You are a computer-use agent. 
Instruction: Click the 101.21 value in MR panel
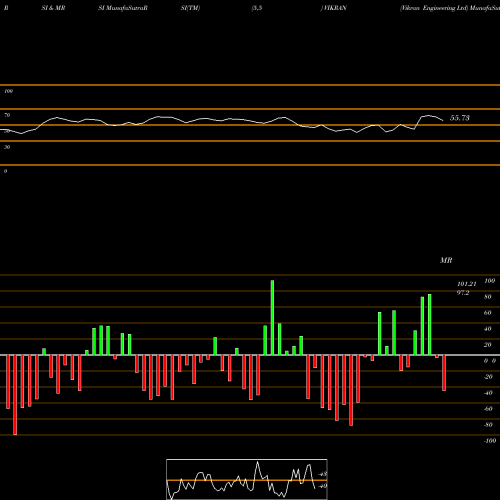click(467, 284)
